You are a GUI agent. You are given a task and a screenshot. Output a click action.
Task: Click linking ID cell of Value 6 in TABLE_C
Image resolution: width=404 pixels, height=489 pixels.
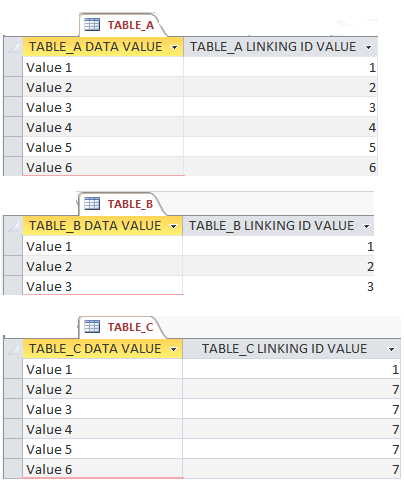click(x=291, y=469)
